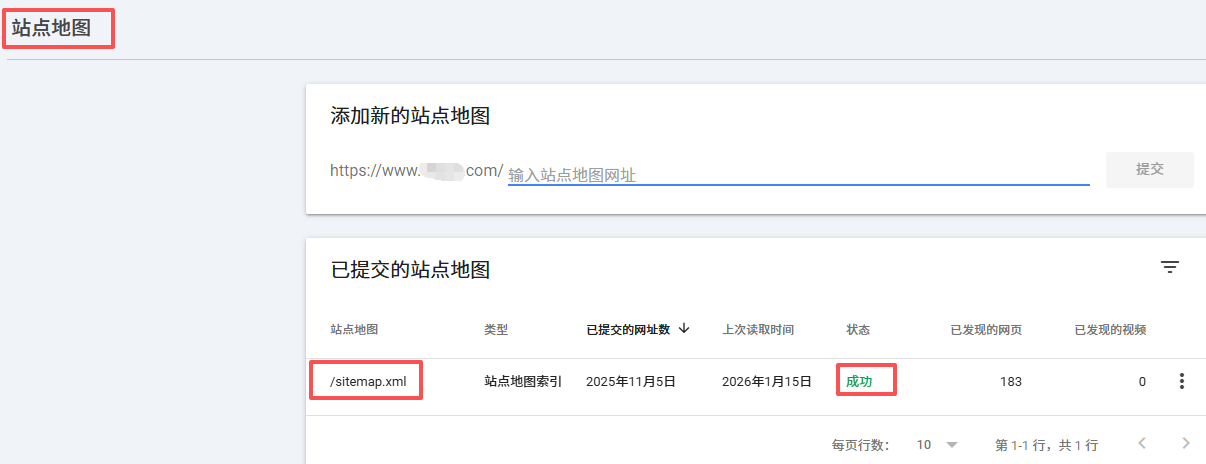Open the filter icon for submitted sitemaps
Screen dimensions: 1206x464
point(1169,267)
